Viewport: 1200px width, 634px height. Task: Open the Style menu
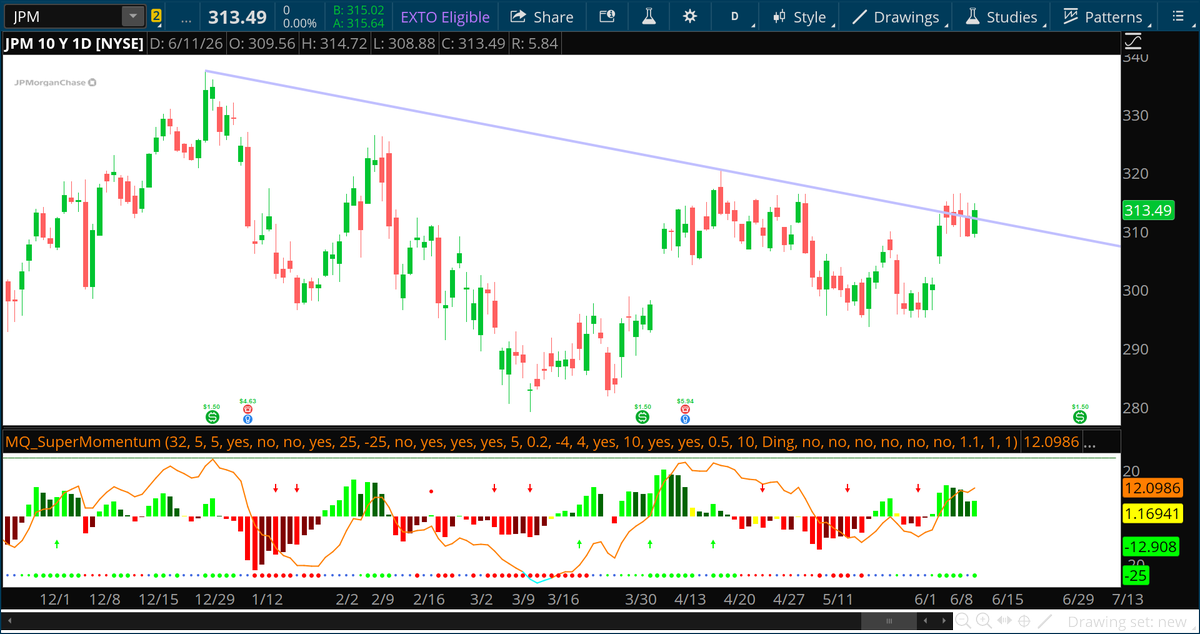801,16
